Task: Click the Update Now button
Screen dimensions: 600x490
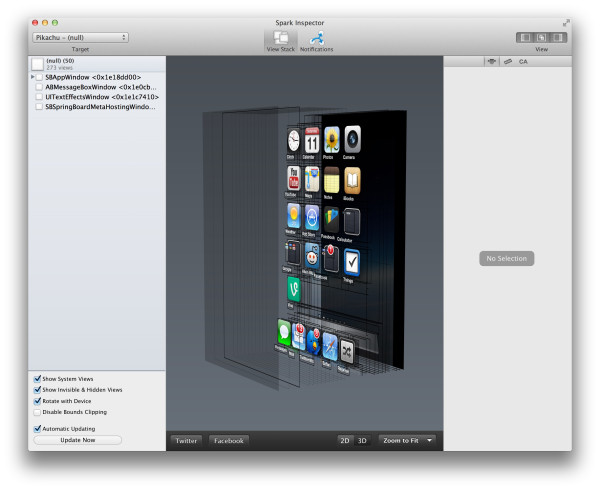Action: coord(77,440)
